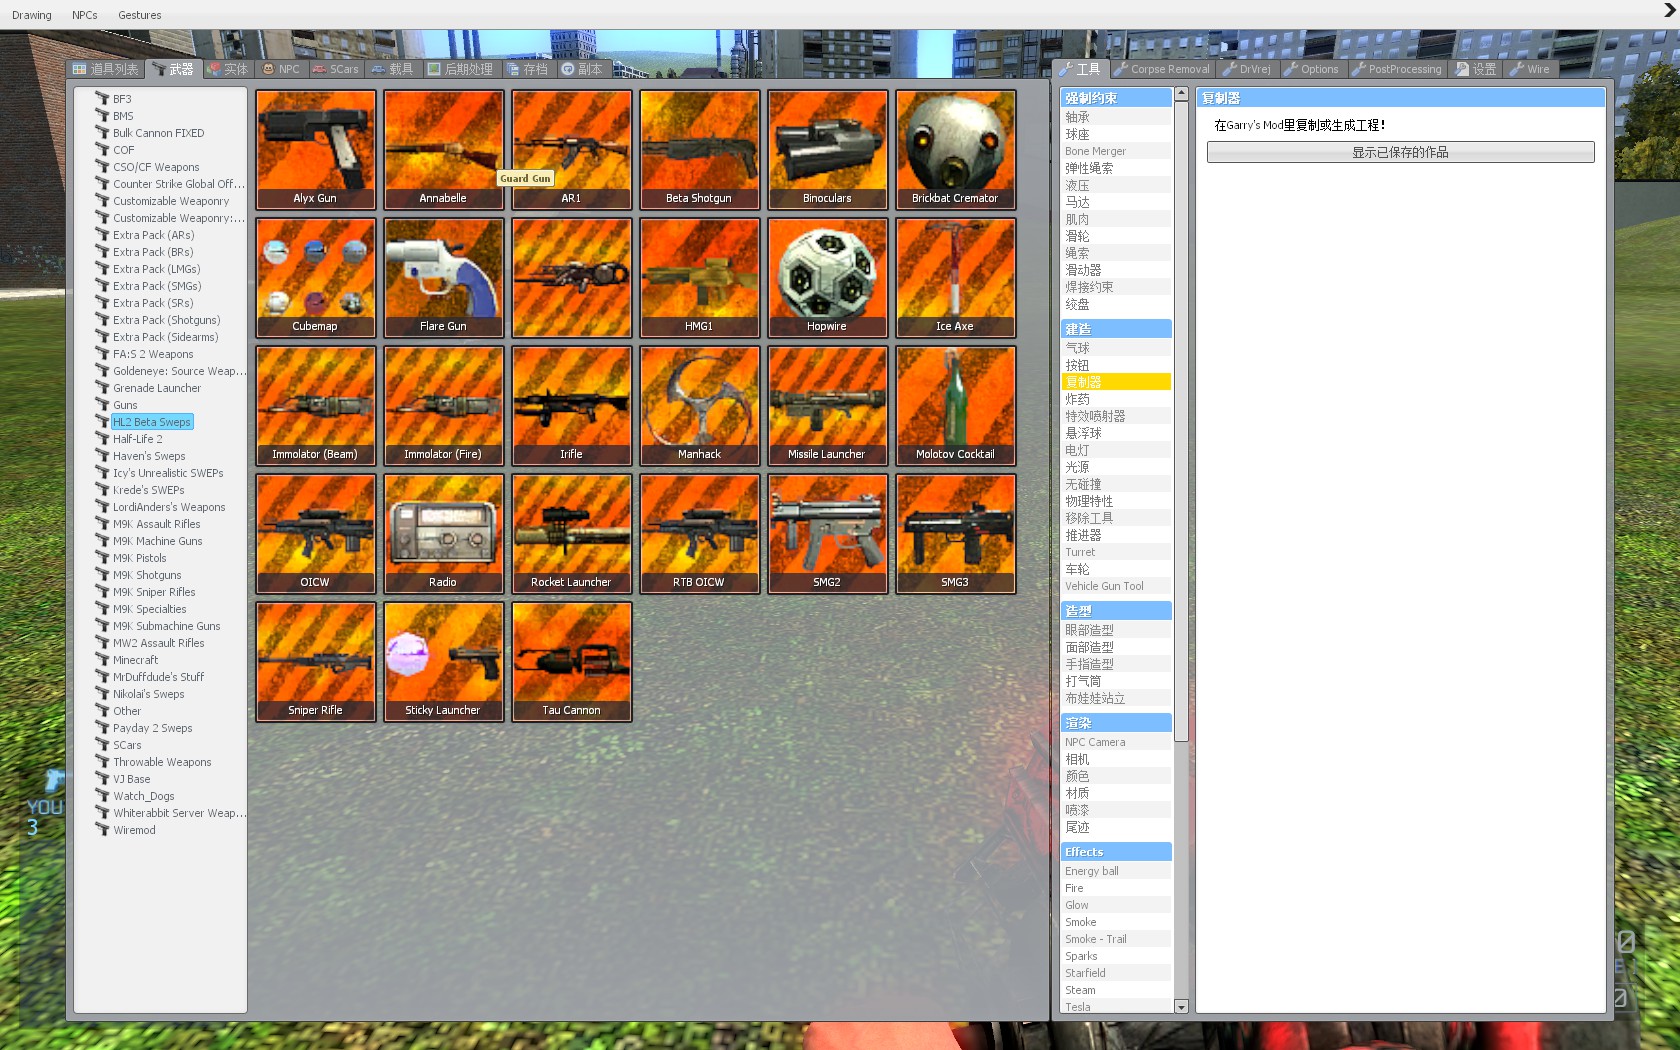Image resolution: width=1680 pixels, height=1050 pixels.
Task: Select the Flare Gun icon
Action: click(443, 278)
